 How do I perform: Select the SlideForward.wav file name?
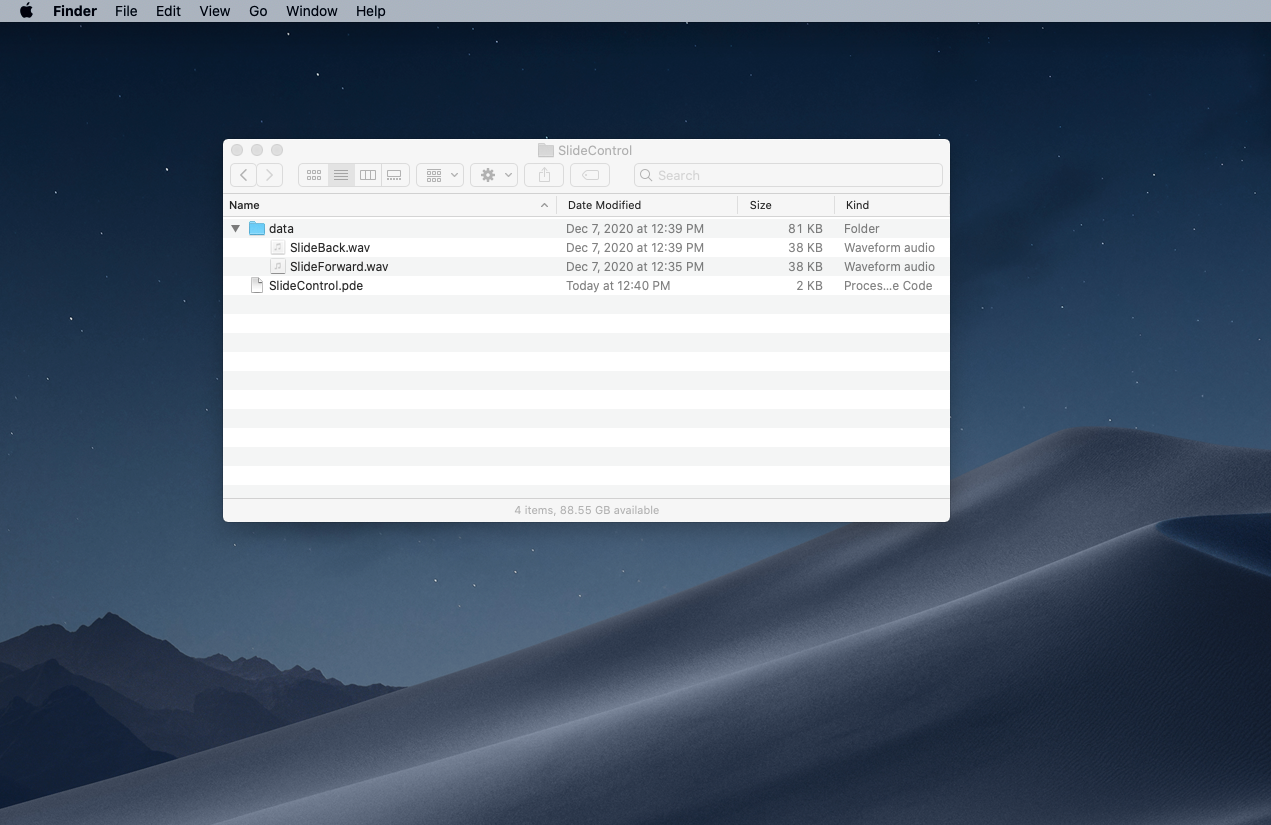click(339, 266)
